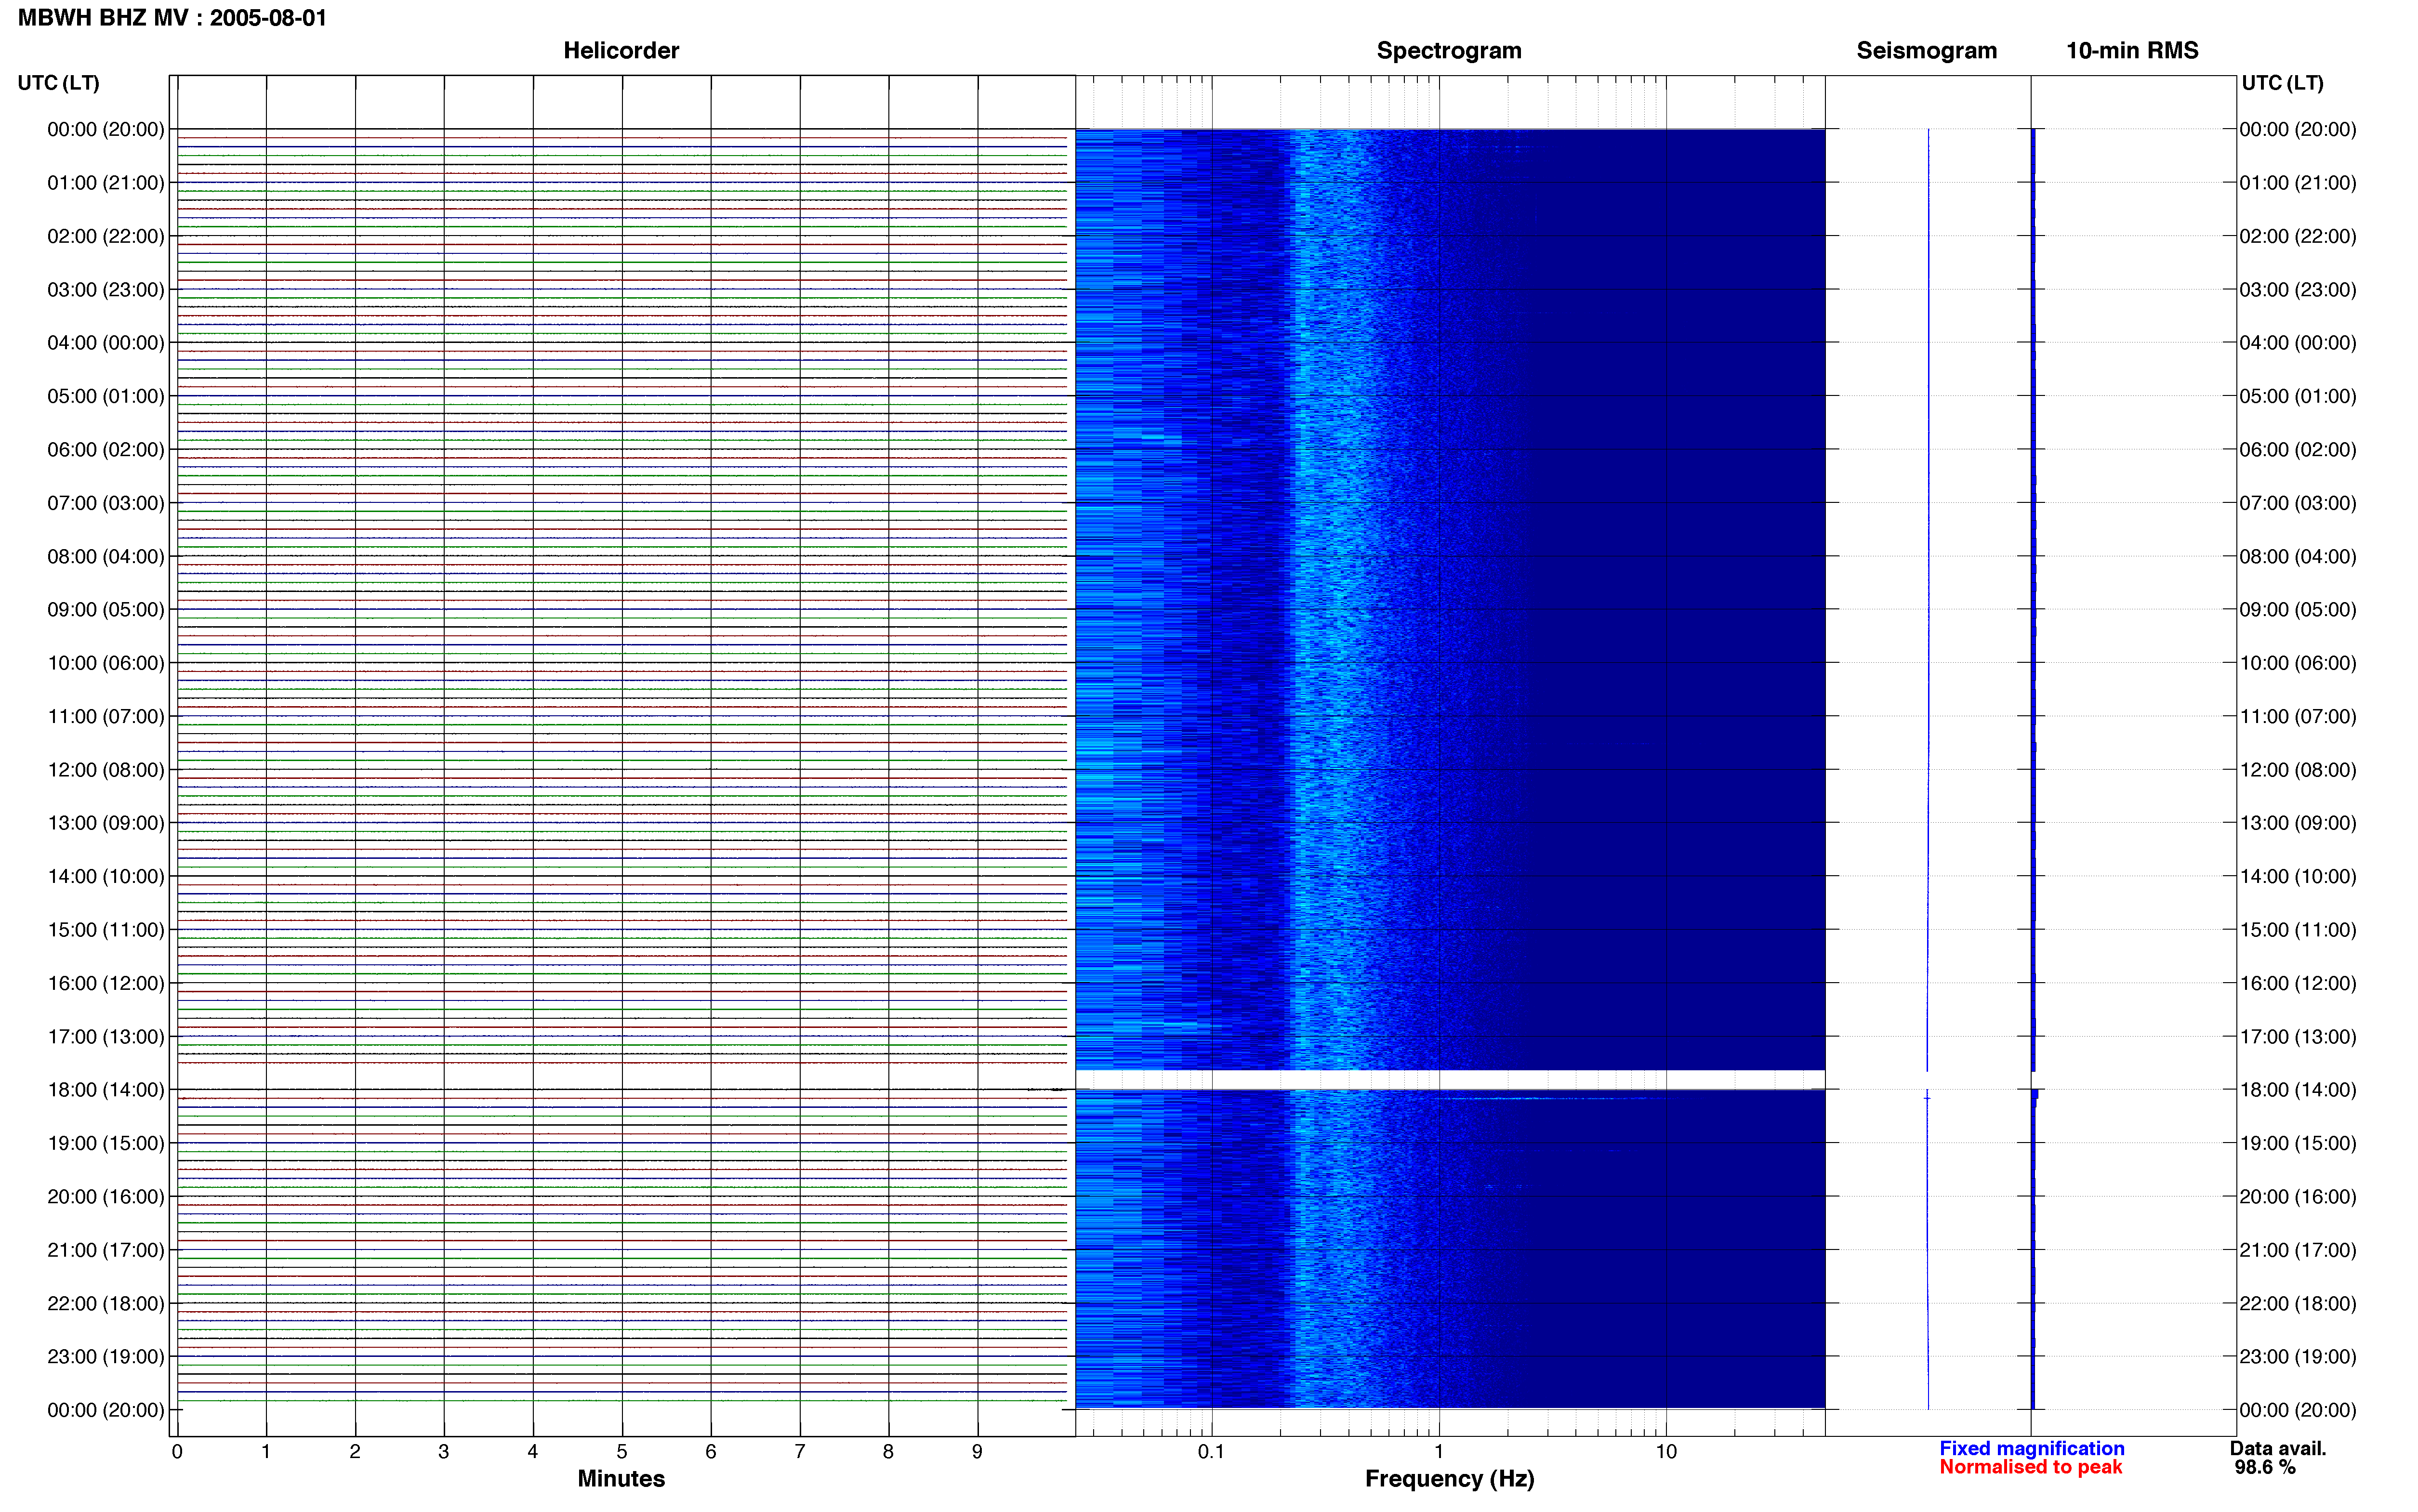The height and width of the screenshot is (1512, 2418).
Task: Click the '0' tick on Minutes axis
Action: (177, 1451)
